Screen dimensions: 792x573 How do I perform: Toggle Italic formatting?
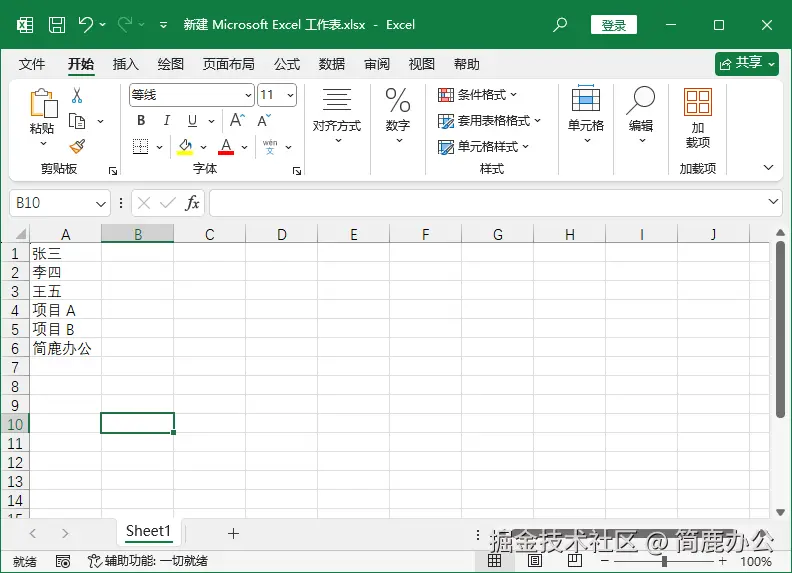pos(167,120)
